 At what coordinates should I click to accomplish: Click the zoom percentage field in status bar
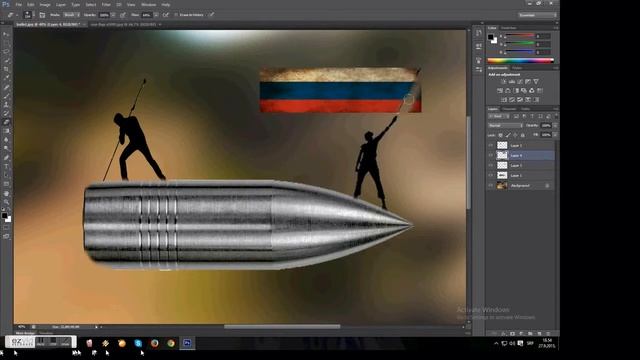coord(22,327)
